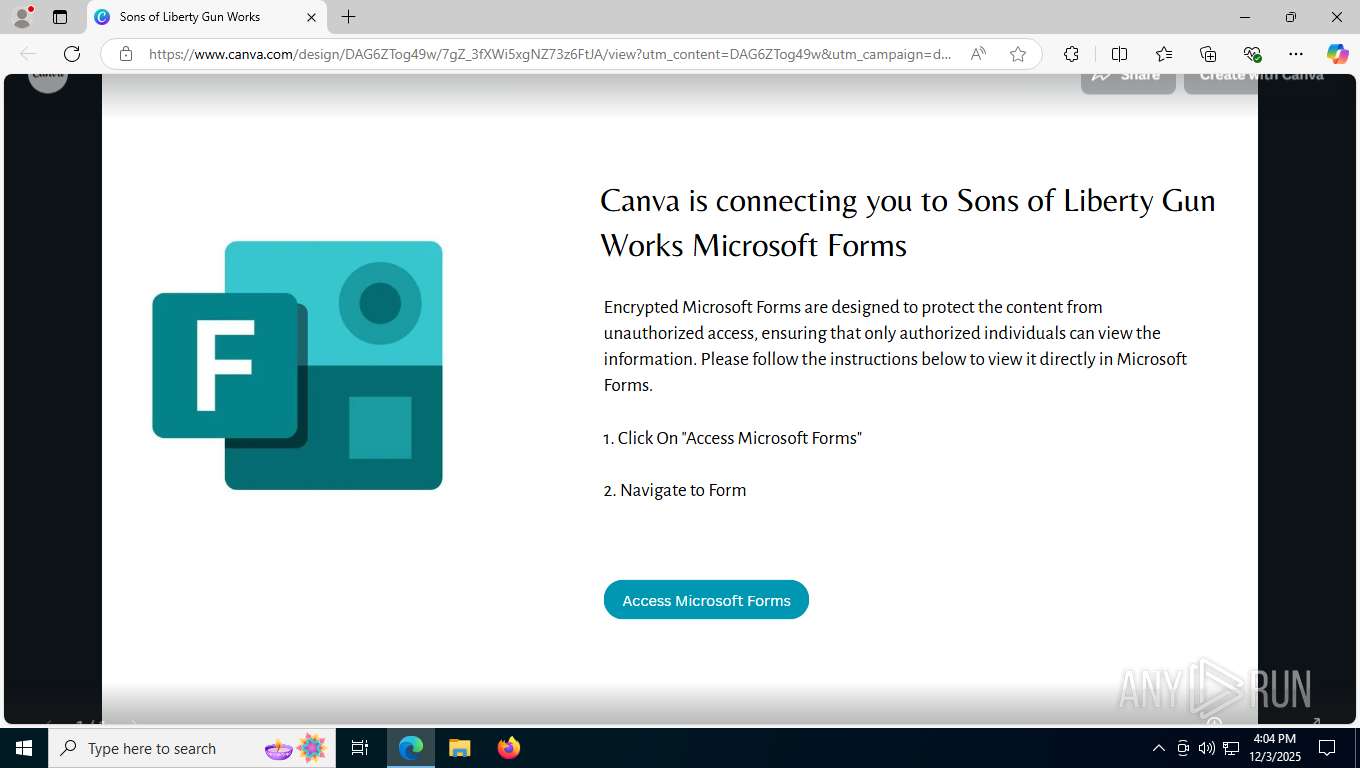1360x768 pixels.
Task: Click the Microsoft Forms logo image
Action: point(297,365)
